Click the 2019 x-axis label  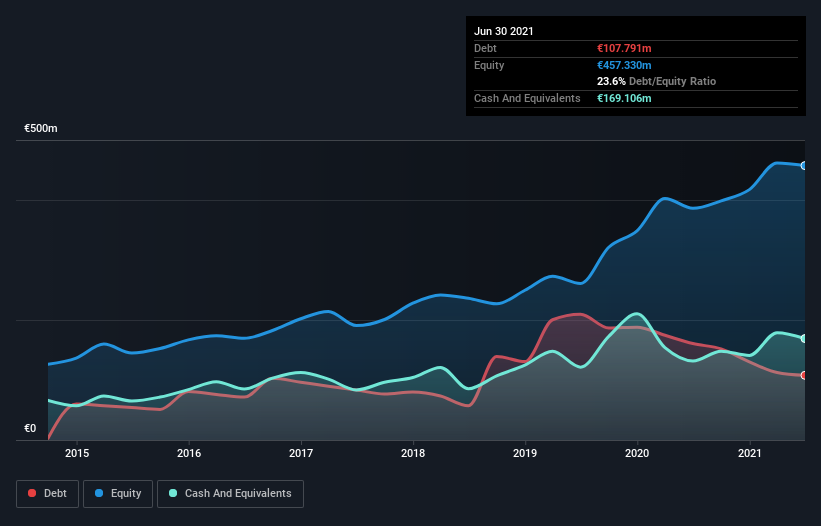coord(525,453)
